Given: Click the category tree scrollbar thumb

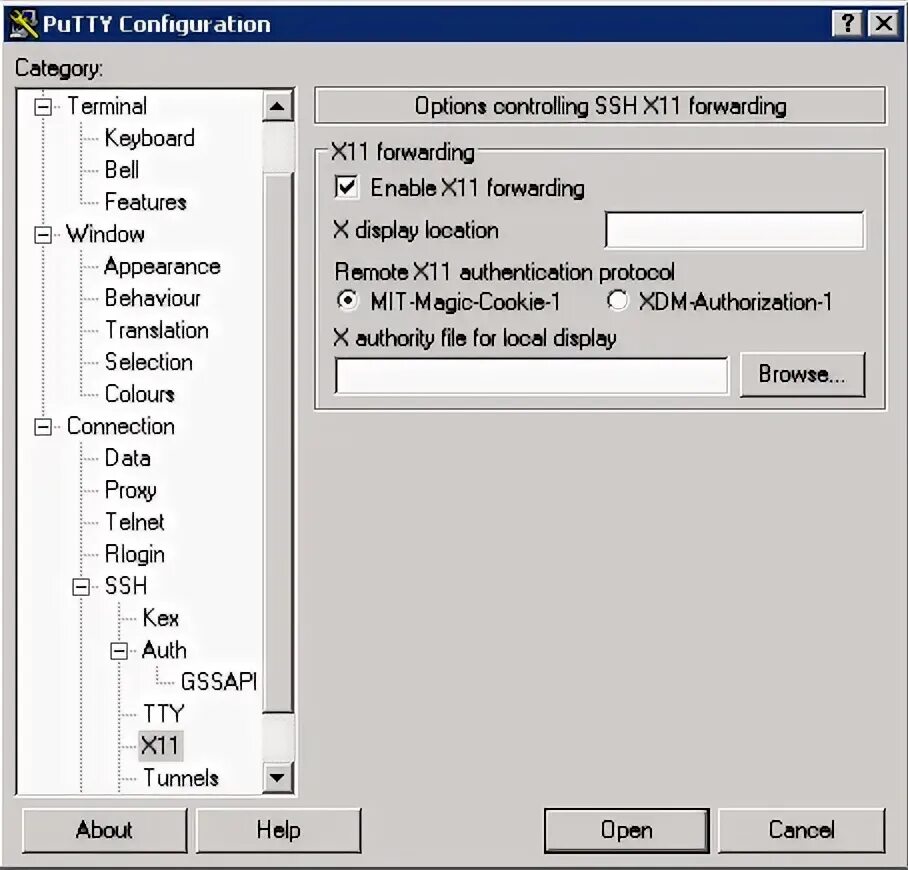Looking at the screenshot, I should [x=277, y=441].
